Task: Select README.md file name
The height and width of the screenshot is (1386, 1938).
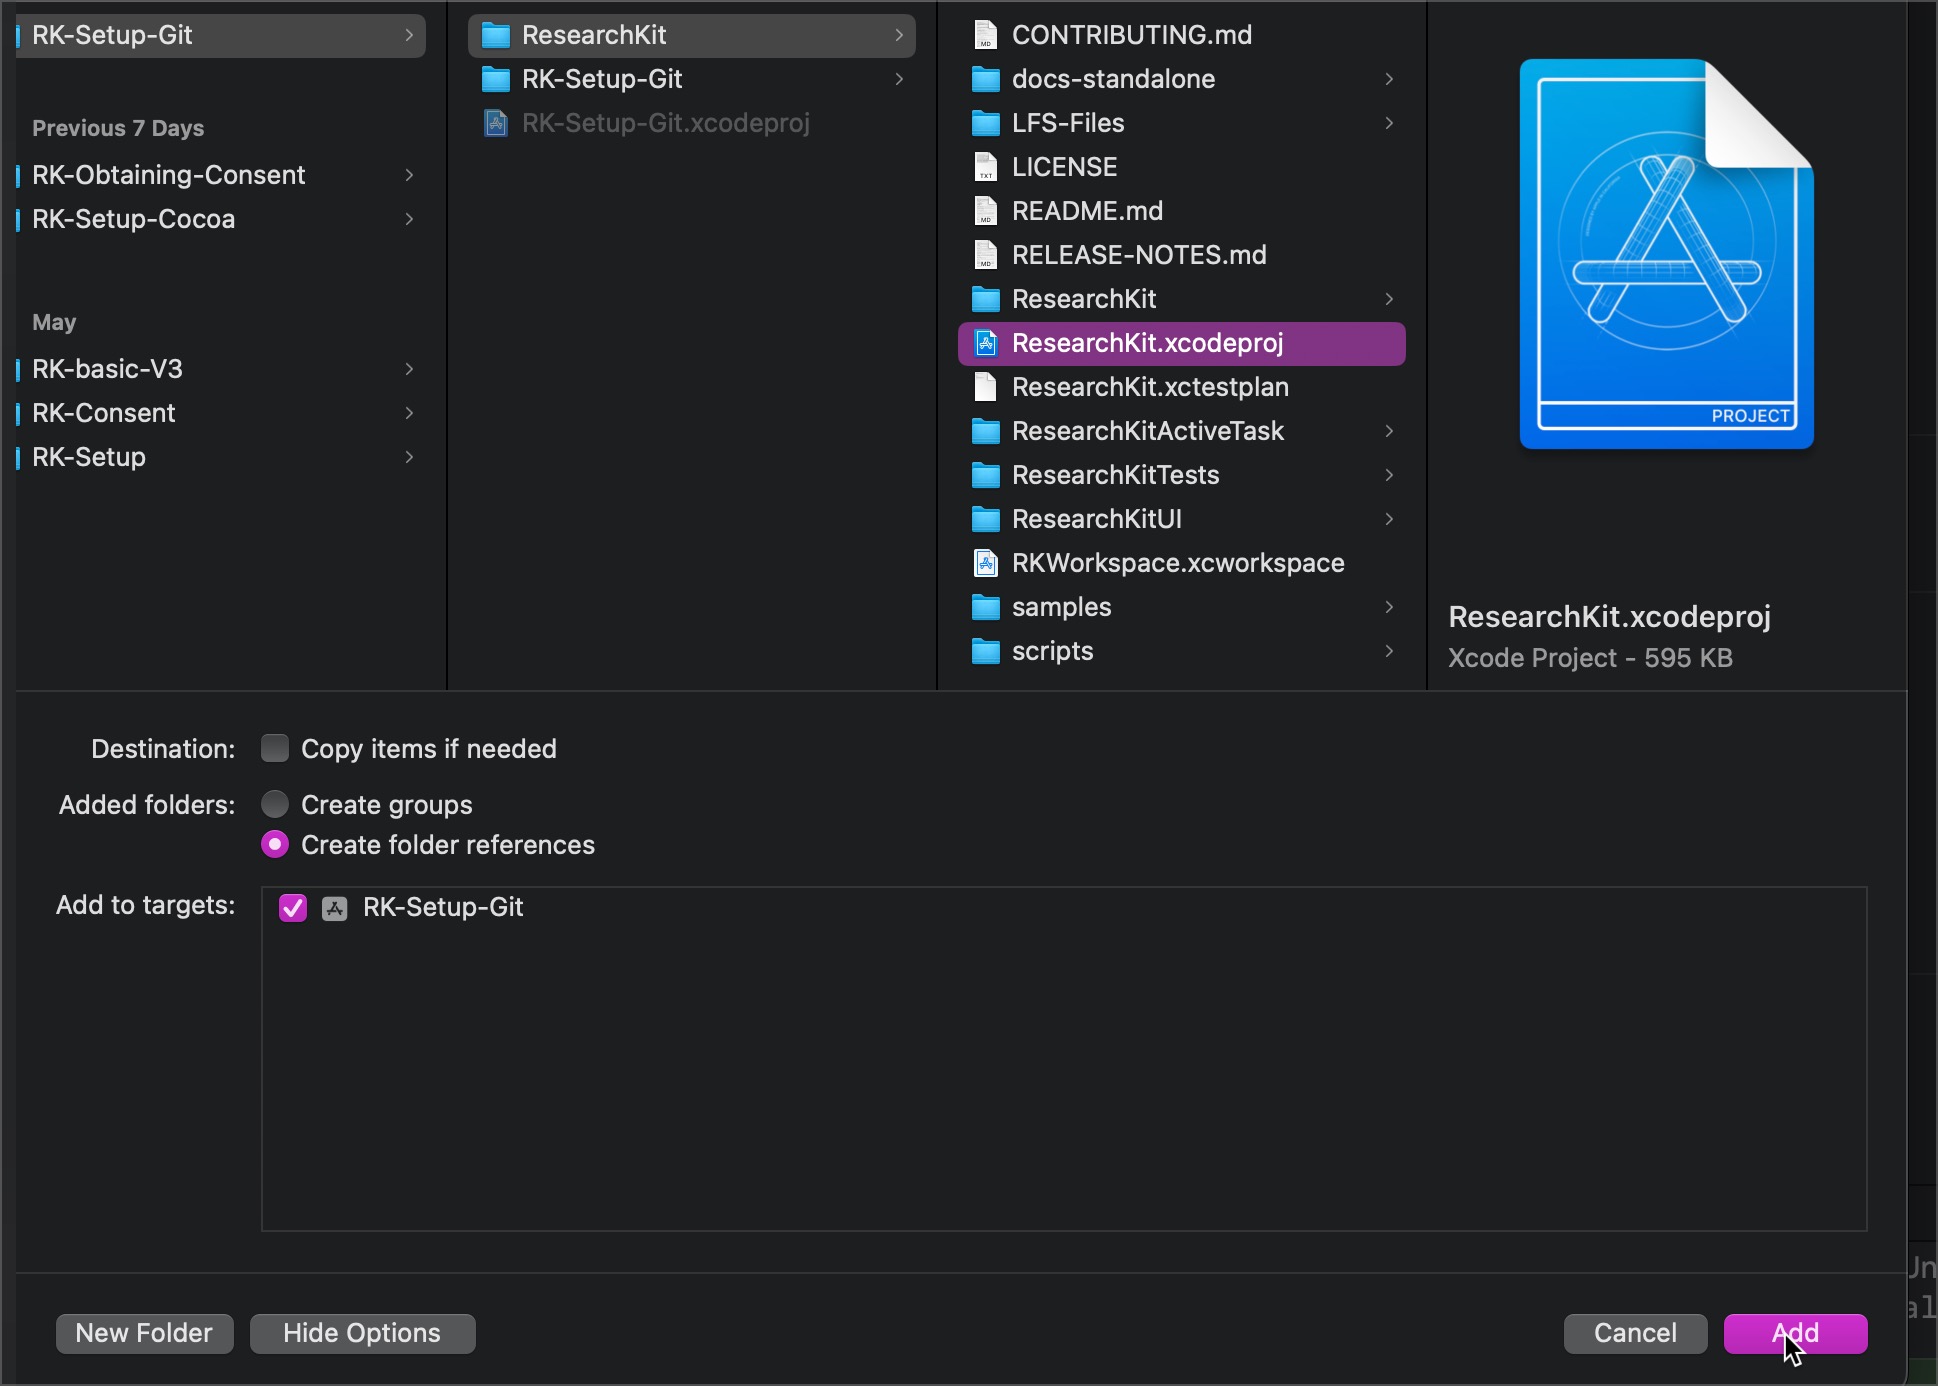Action: [1087, 211]
